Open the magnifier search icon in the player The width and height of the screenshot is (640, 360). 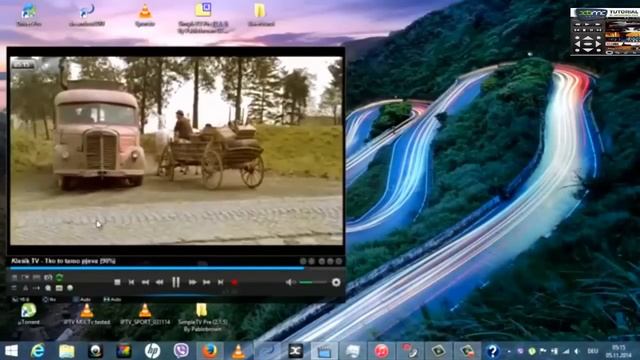[x=48, y=288]
